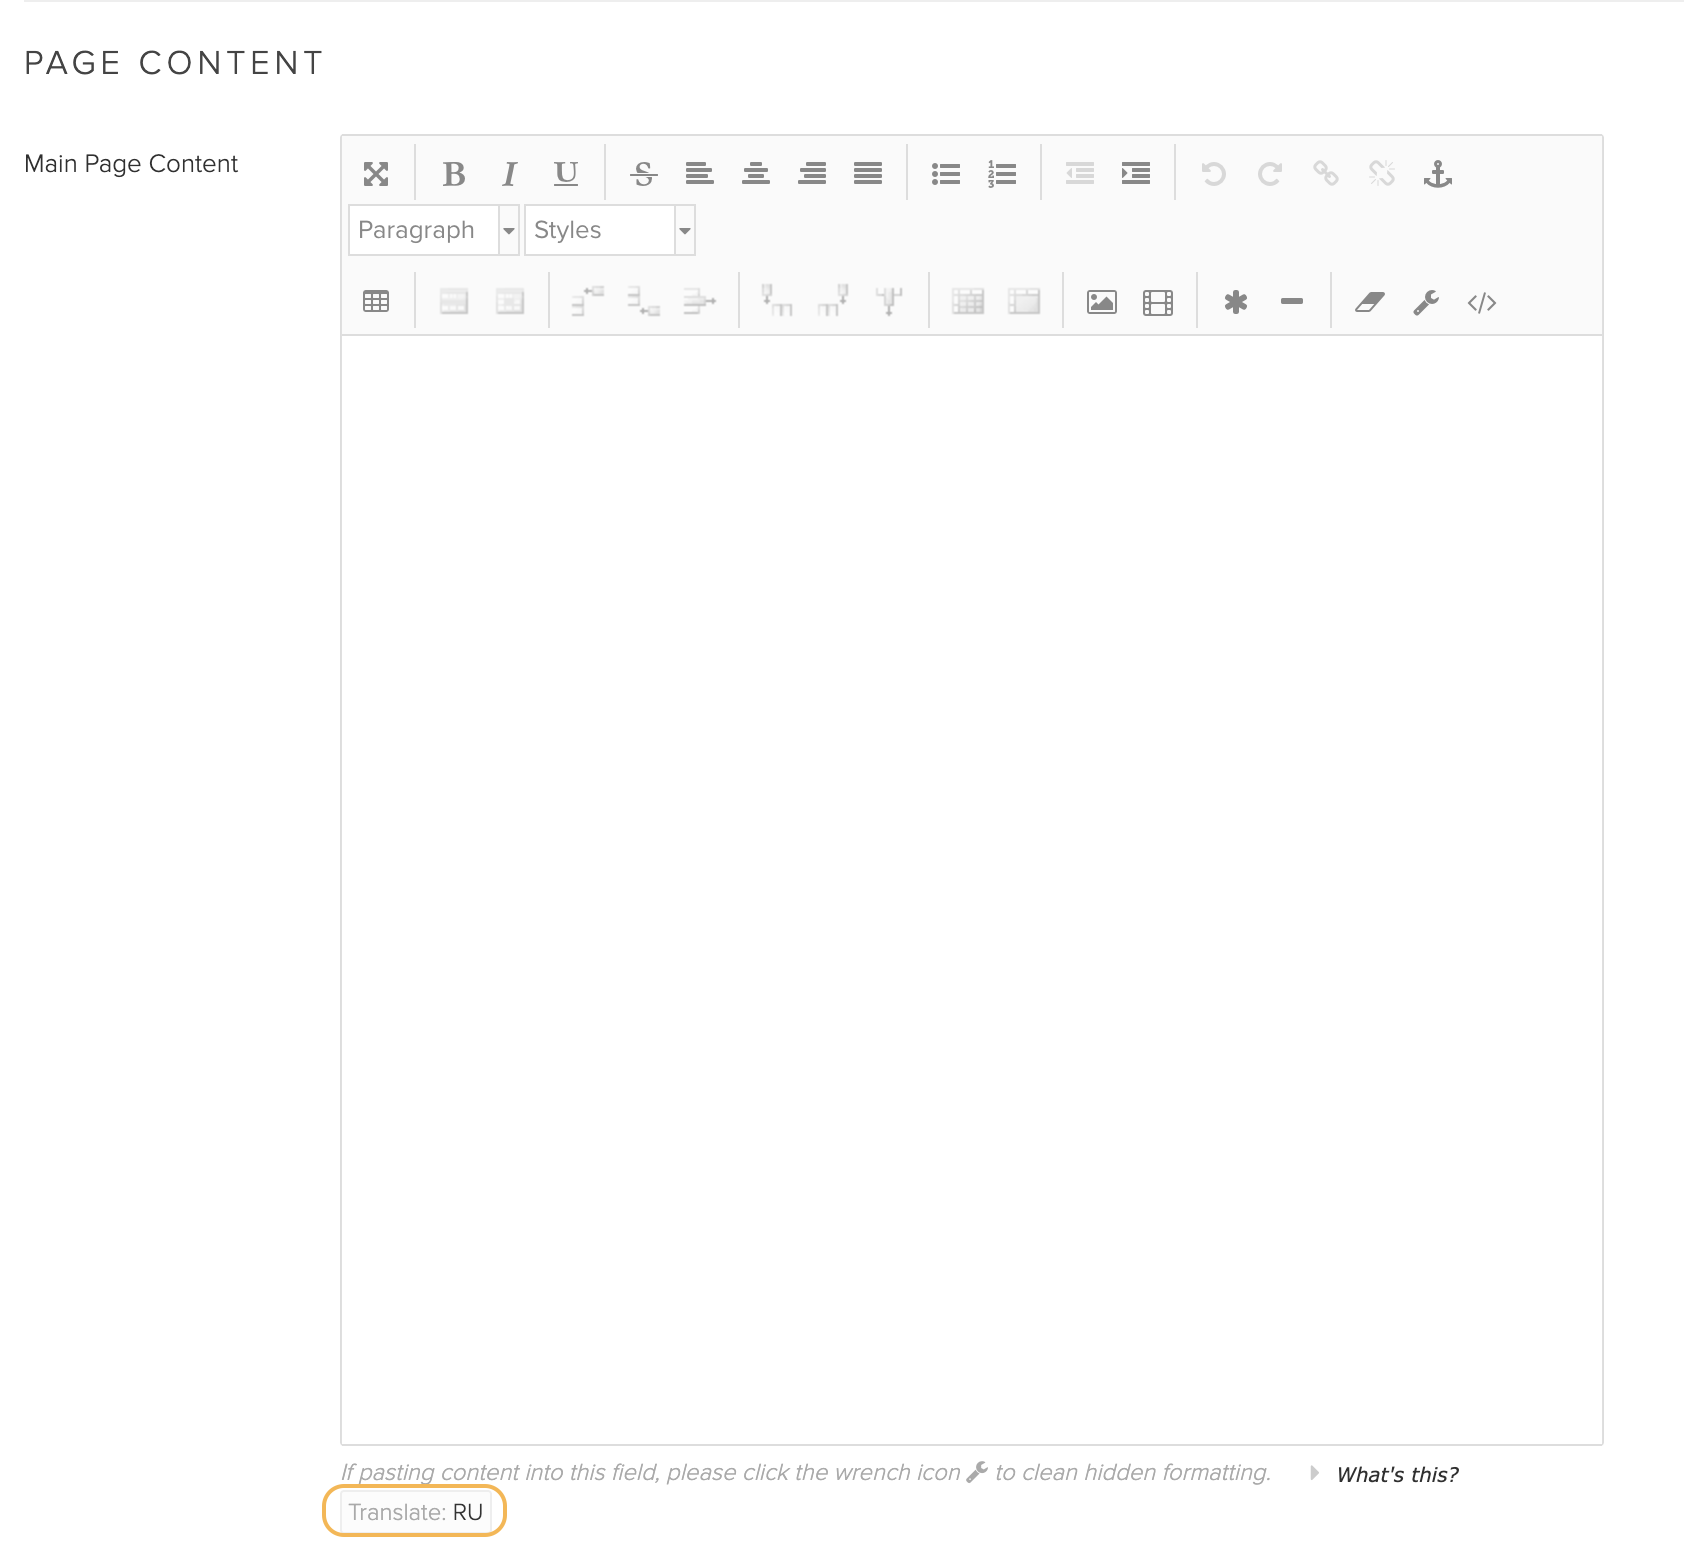The width and height of the screenshot is (1684, 1562).
Task: Insert an image
Action: [1102, 302]
